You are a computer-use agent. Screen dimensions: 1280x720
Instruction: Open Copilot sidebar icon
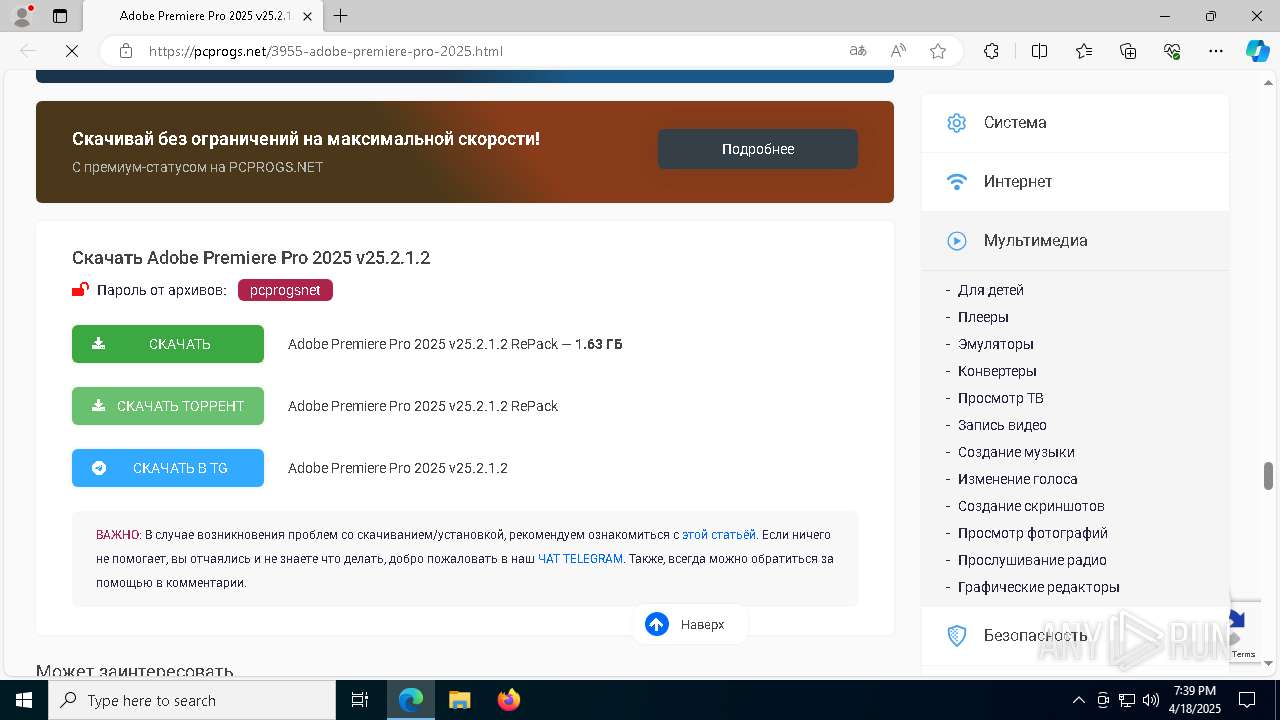pos(1257,51)
